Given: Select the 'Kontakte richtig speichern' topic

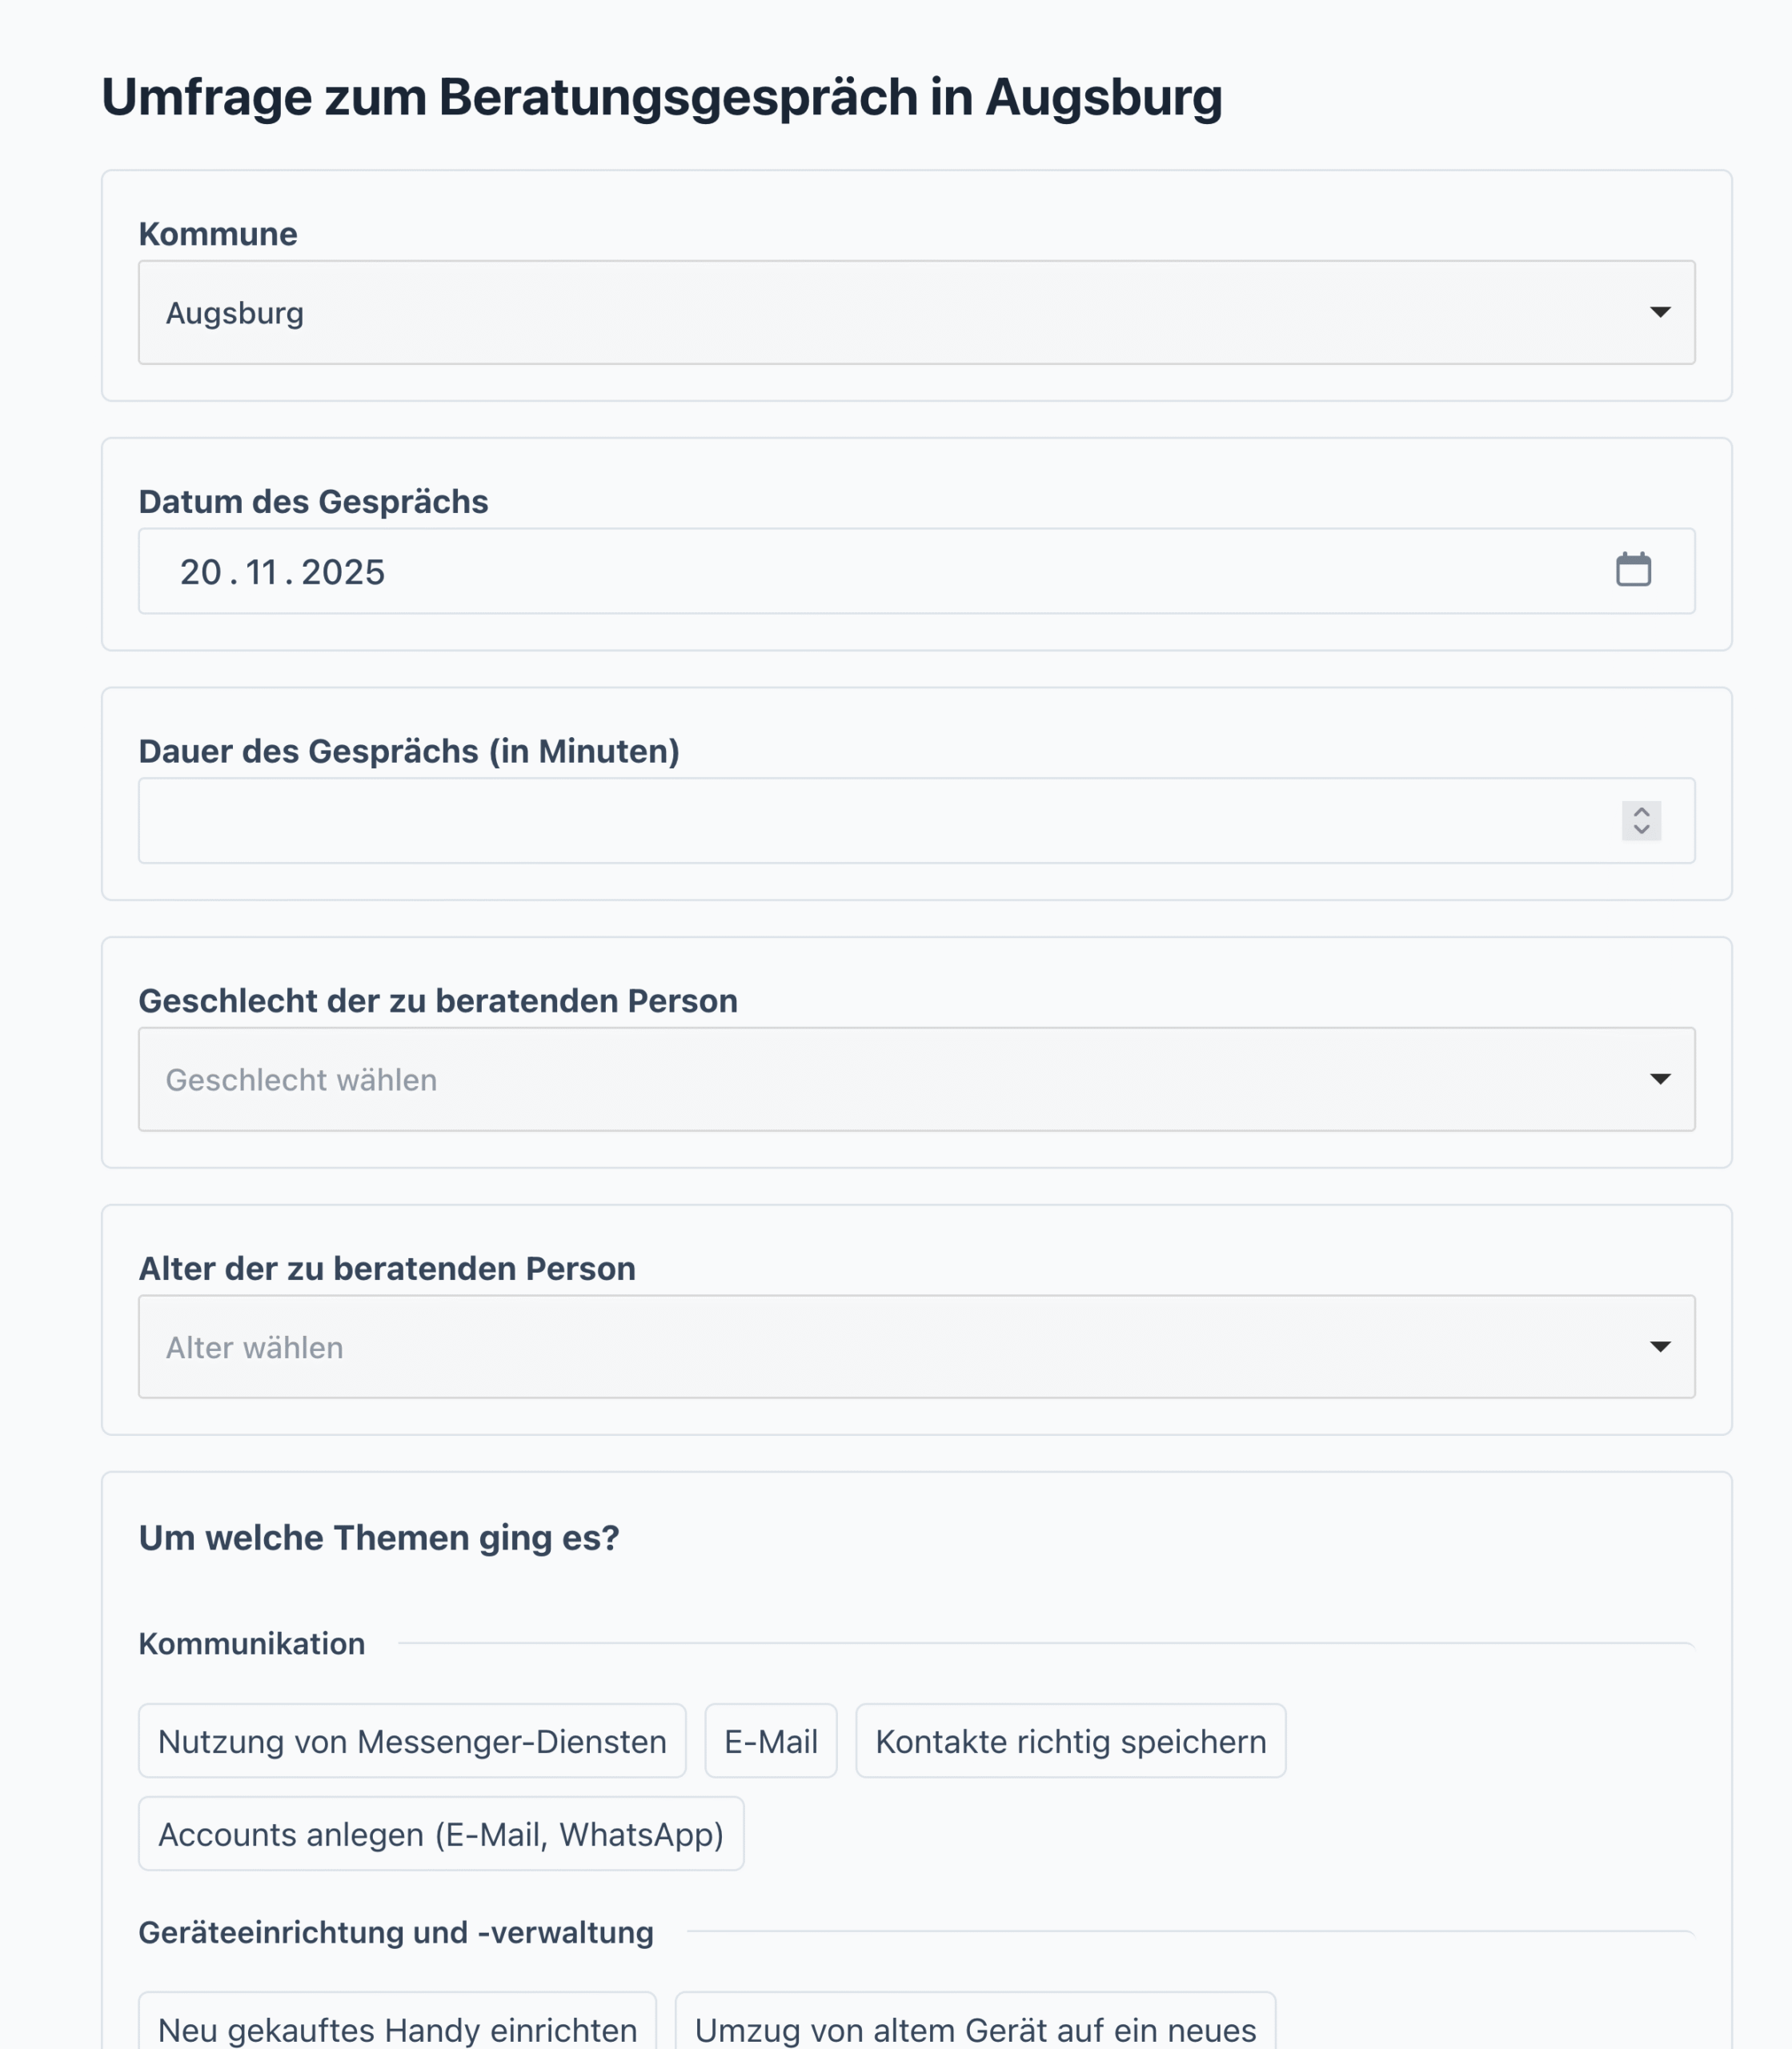Looking at the screenshot, I should point(1070,1741).
